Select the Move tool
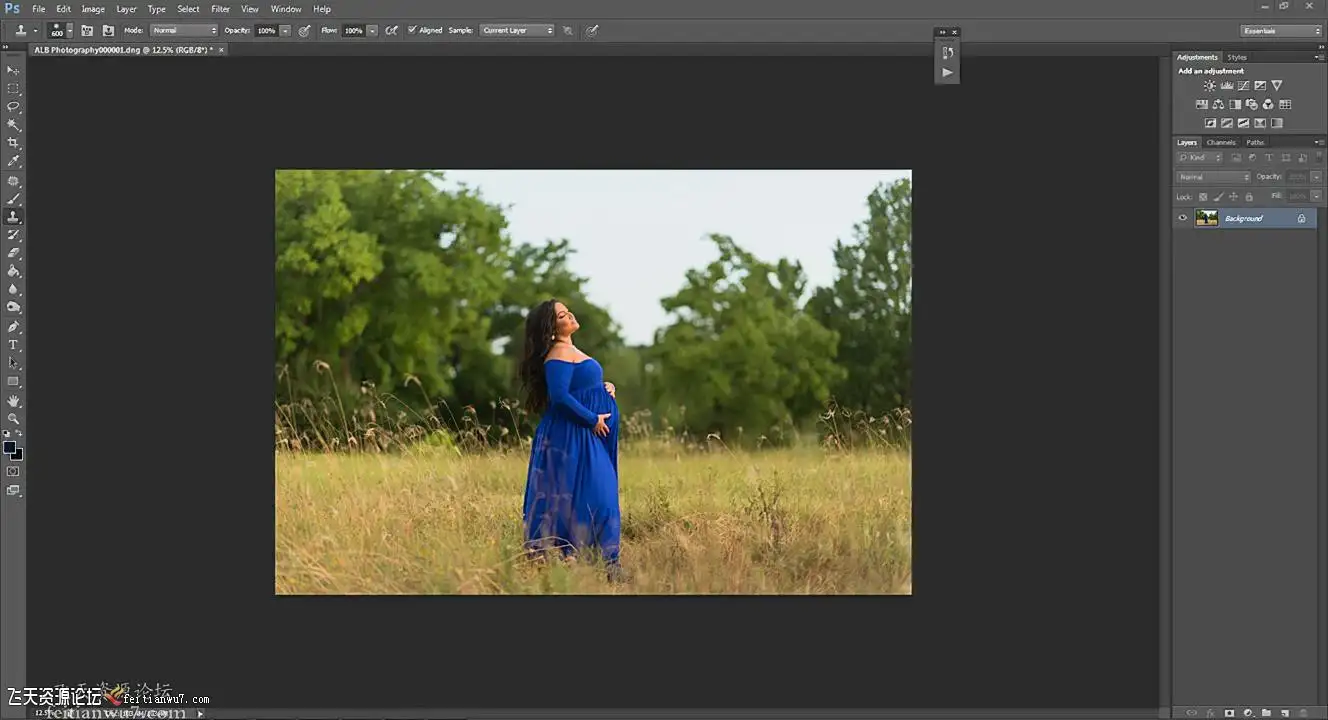 click(13, 70)
